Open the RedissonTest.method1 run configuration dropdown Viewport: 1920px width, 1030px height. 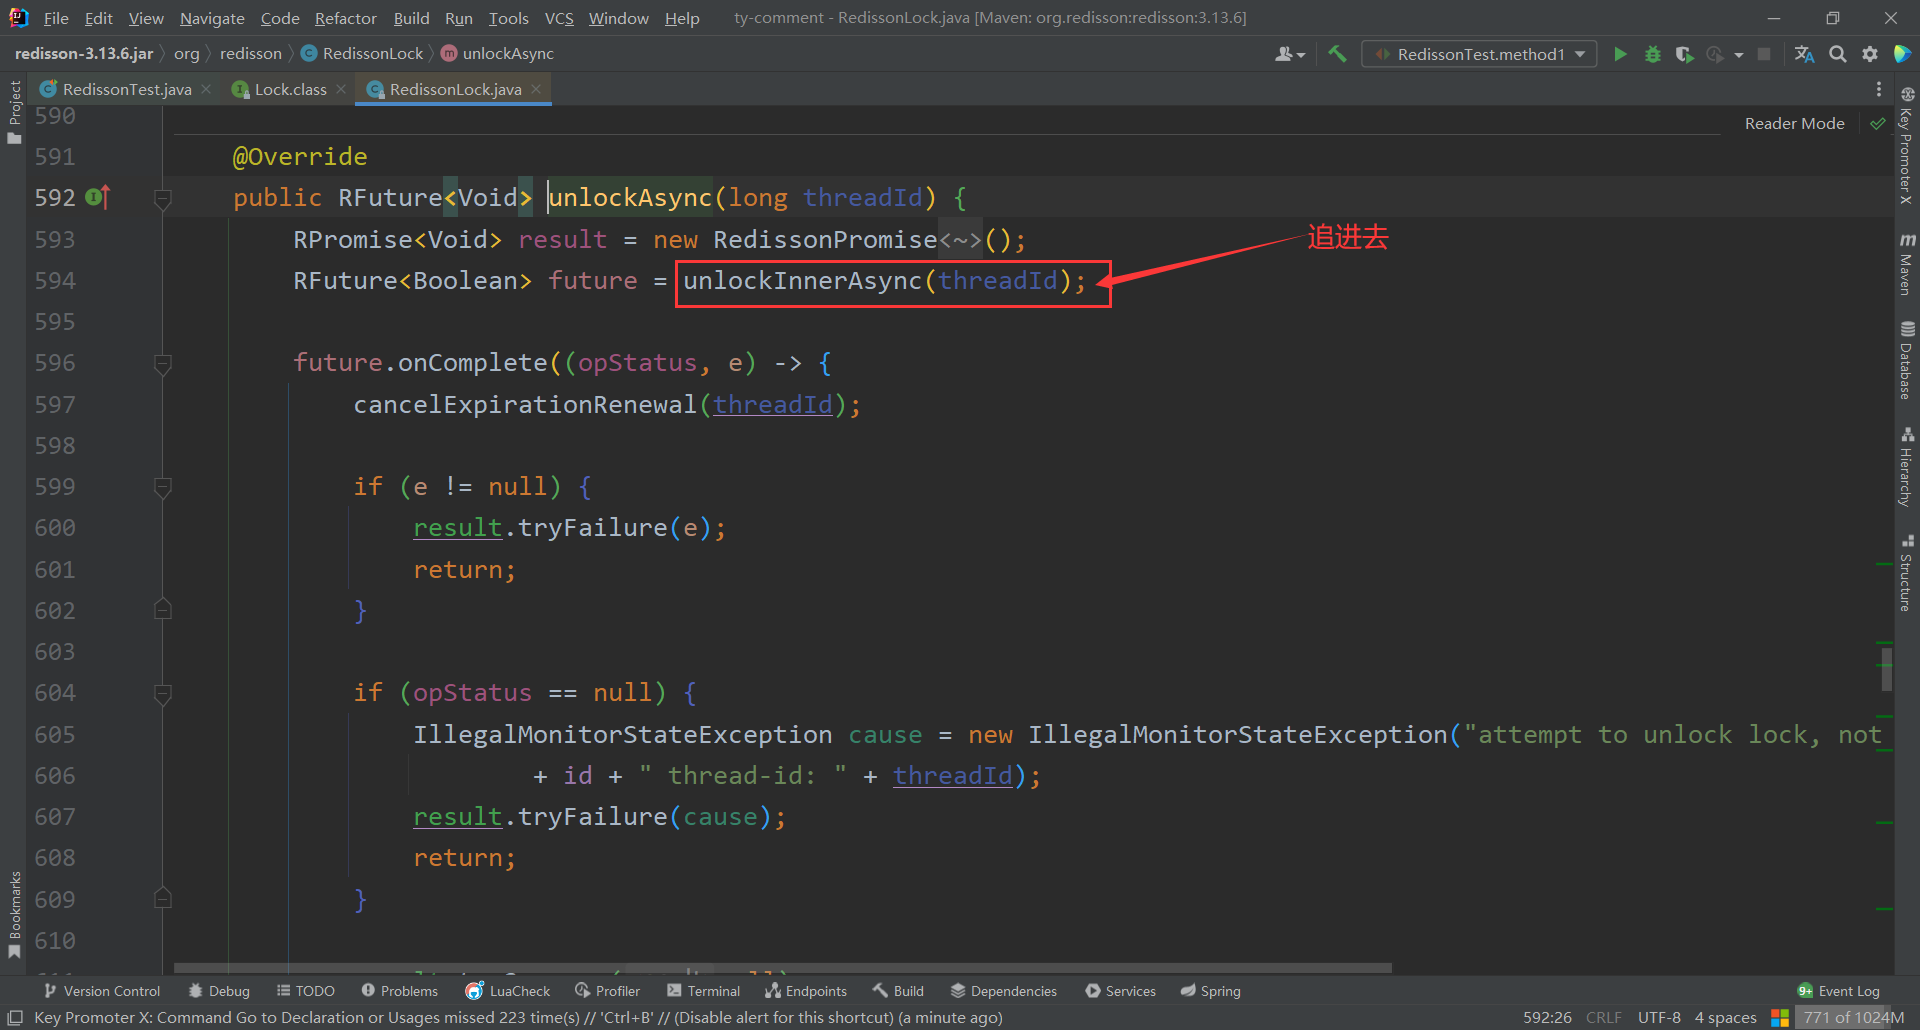tap(1479, 54)
